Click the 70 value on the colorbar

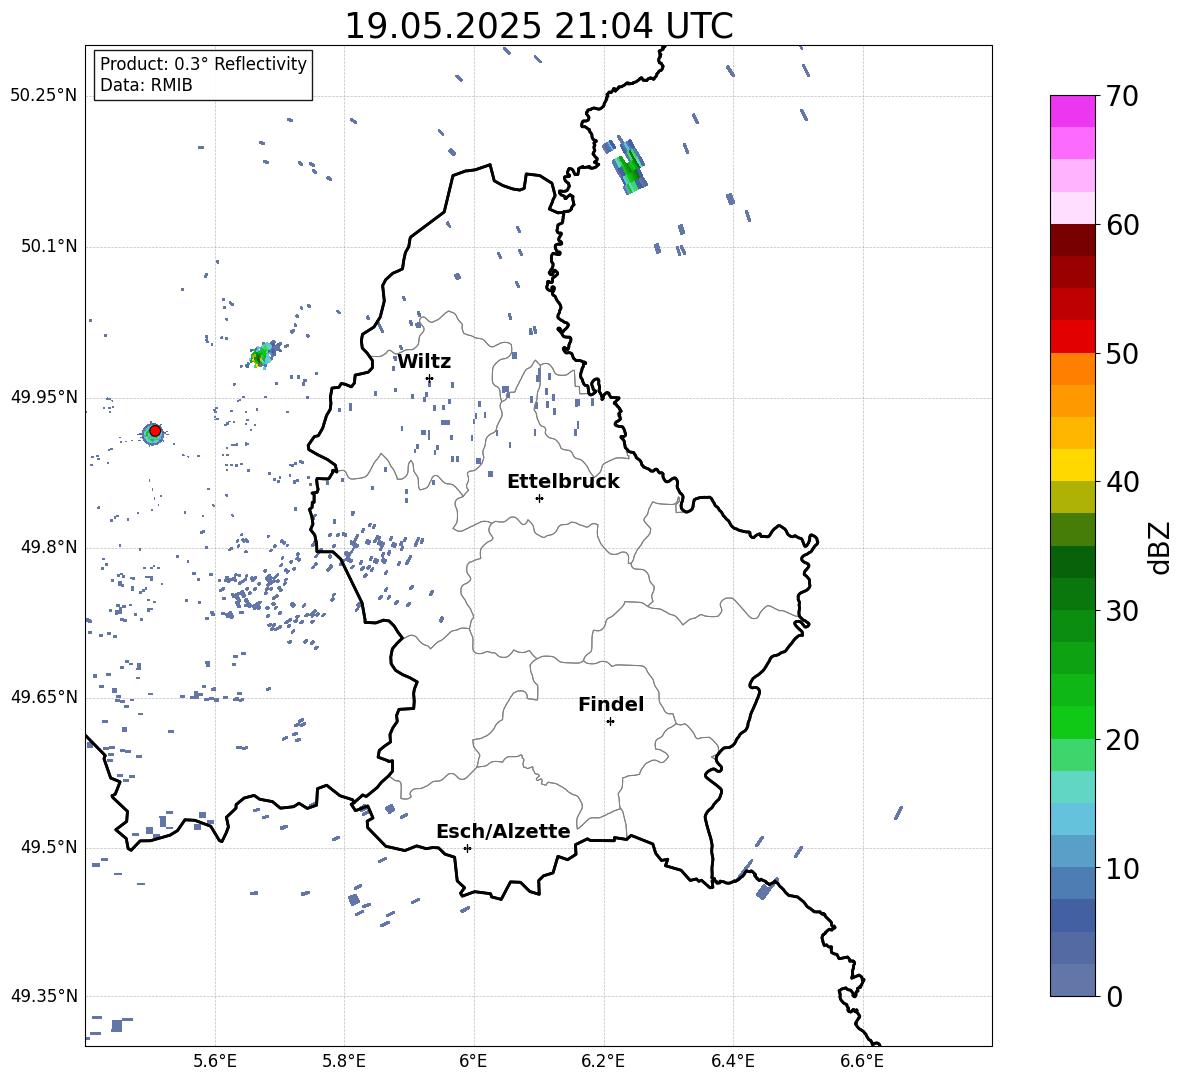coord(1121,97)
